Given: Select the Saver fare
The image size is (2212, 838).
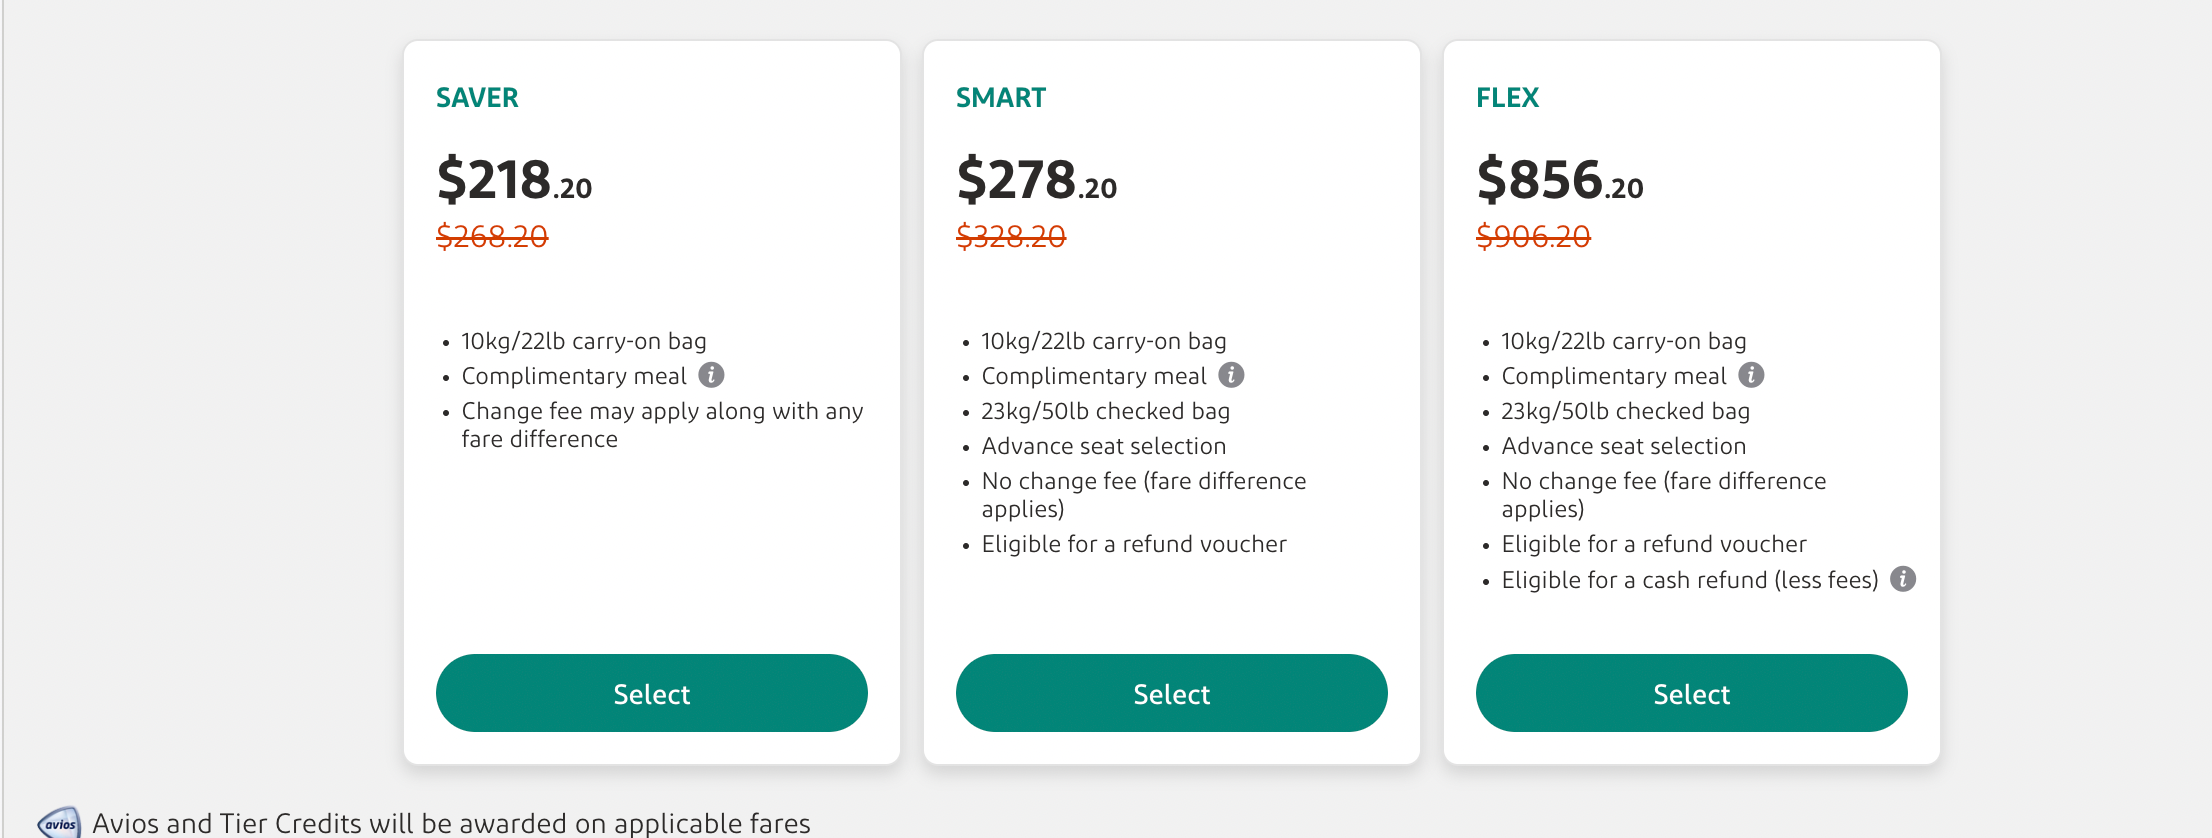Looking at the screenshot, I should coord(651,693).
